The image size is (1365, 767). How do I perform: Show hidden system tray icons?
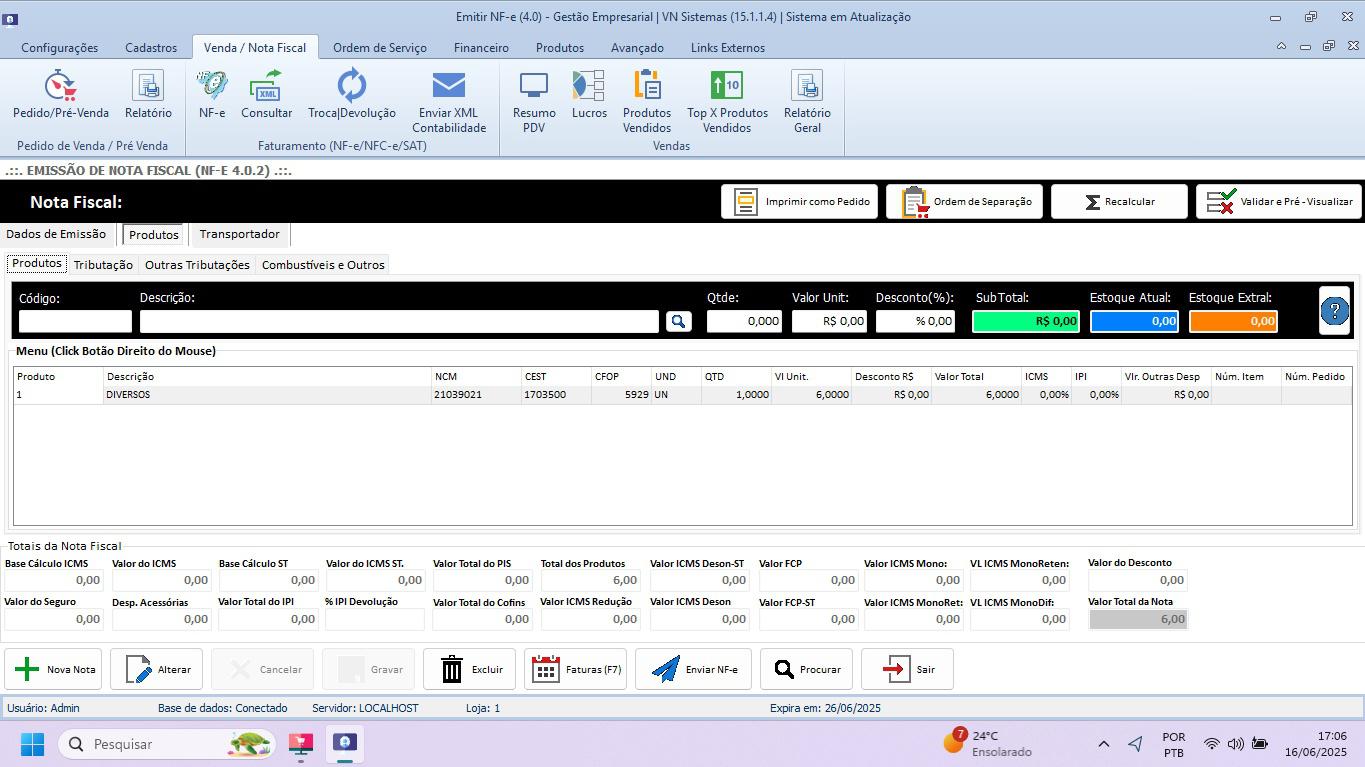pos(1103,744)
